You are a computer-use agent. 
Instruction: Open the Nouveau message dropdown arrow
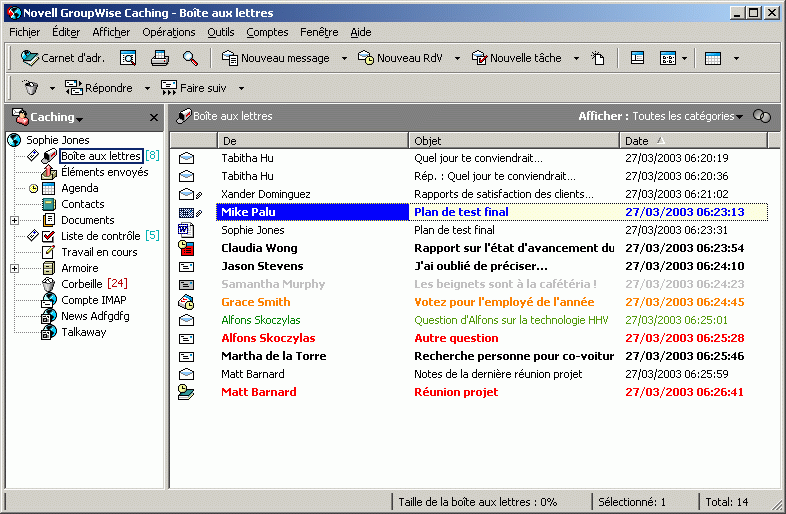coord(344,59)
